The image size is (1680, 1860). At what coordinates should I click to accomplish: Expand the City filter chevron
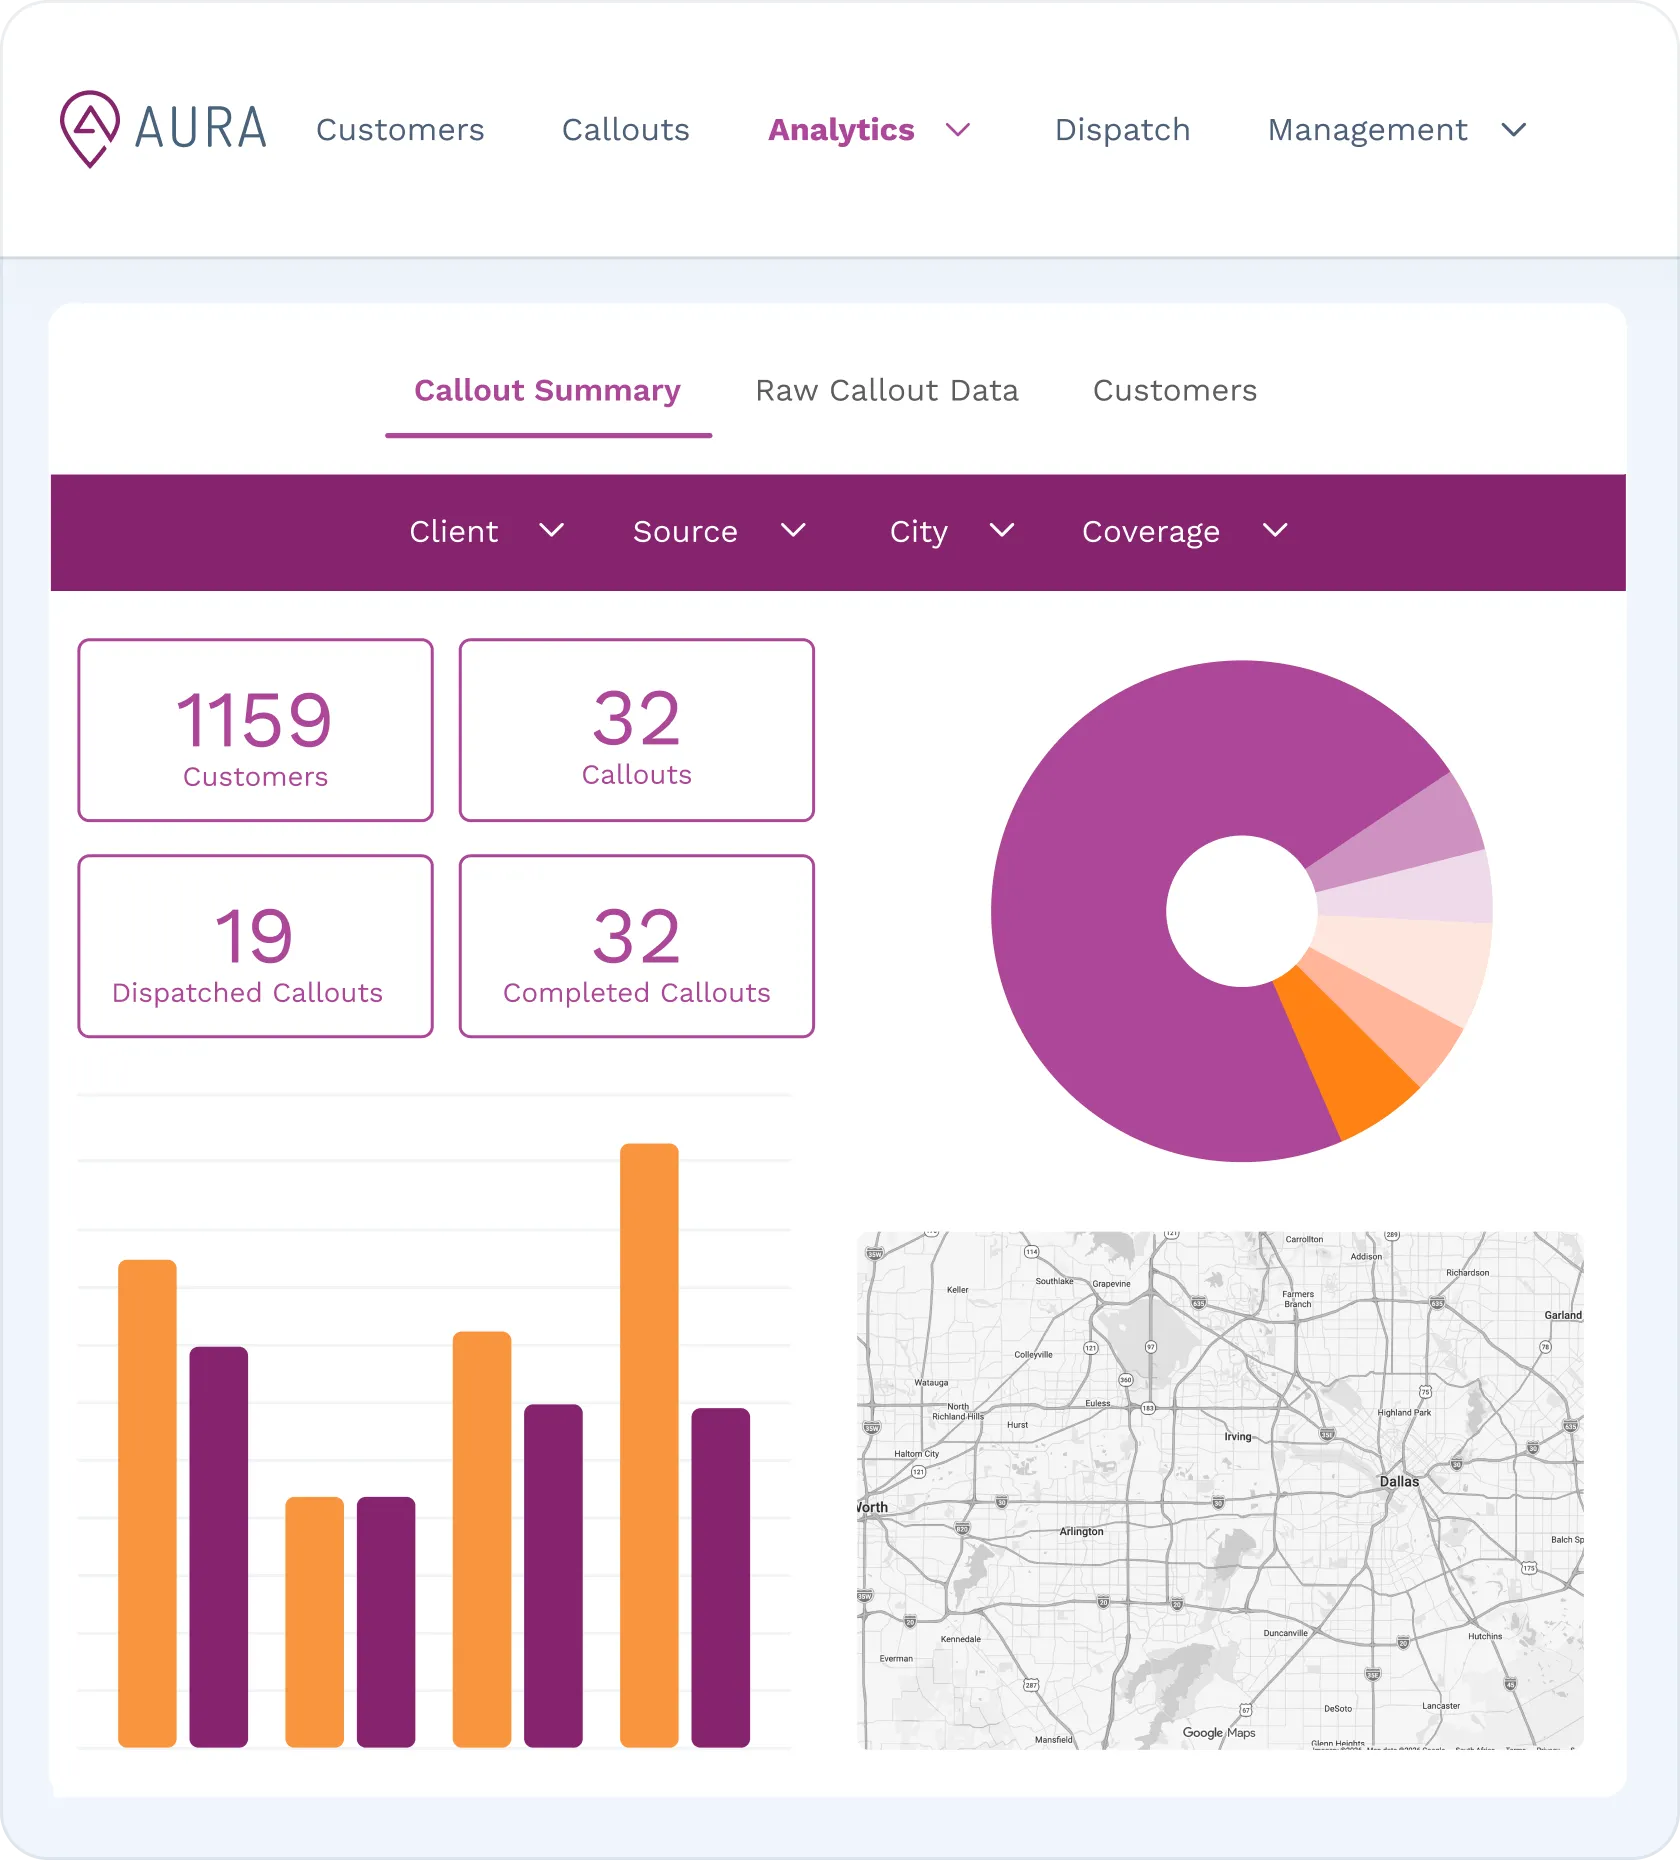pos(1002,530)
